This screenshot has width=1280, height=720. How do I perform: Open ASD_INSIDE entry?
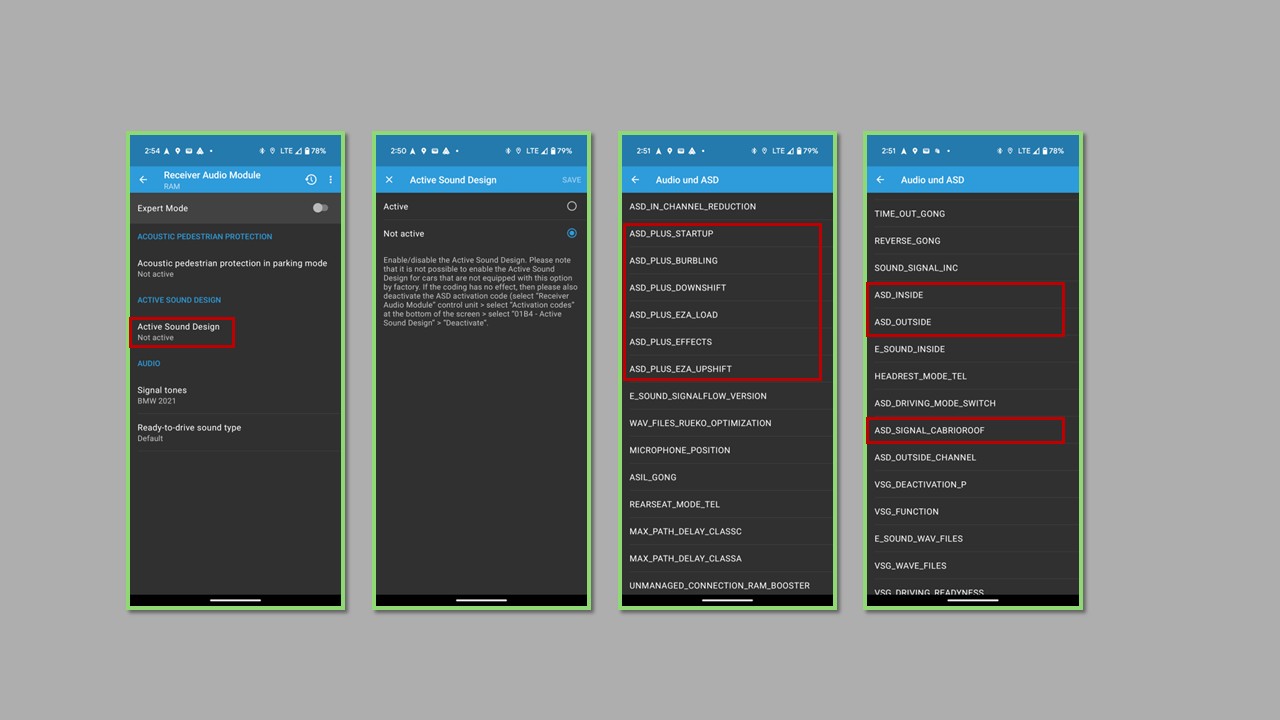[973, 295]
